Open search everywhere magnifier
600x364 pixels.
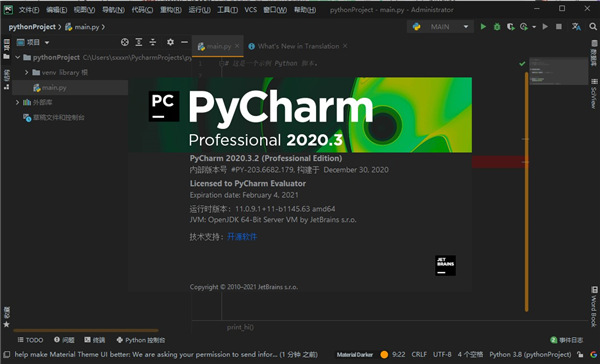593,27
